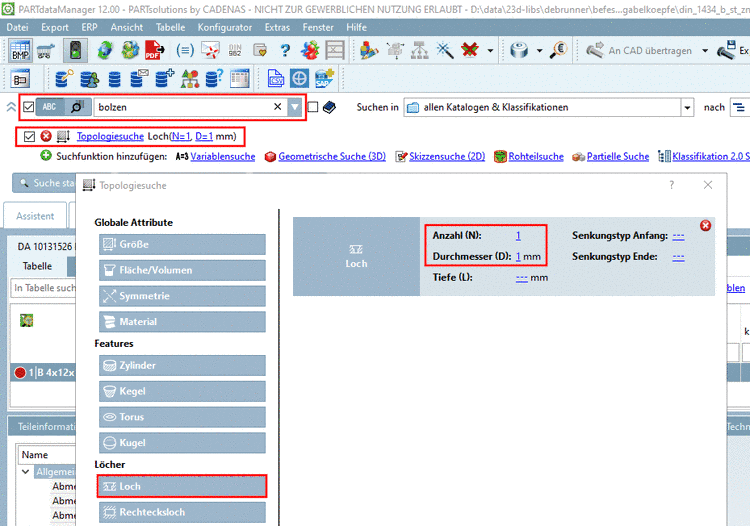Click the database with plus icon
Screen dimensions: 750x526
click(164, 78)
